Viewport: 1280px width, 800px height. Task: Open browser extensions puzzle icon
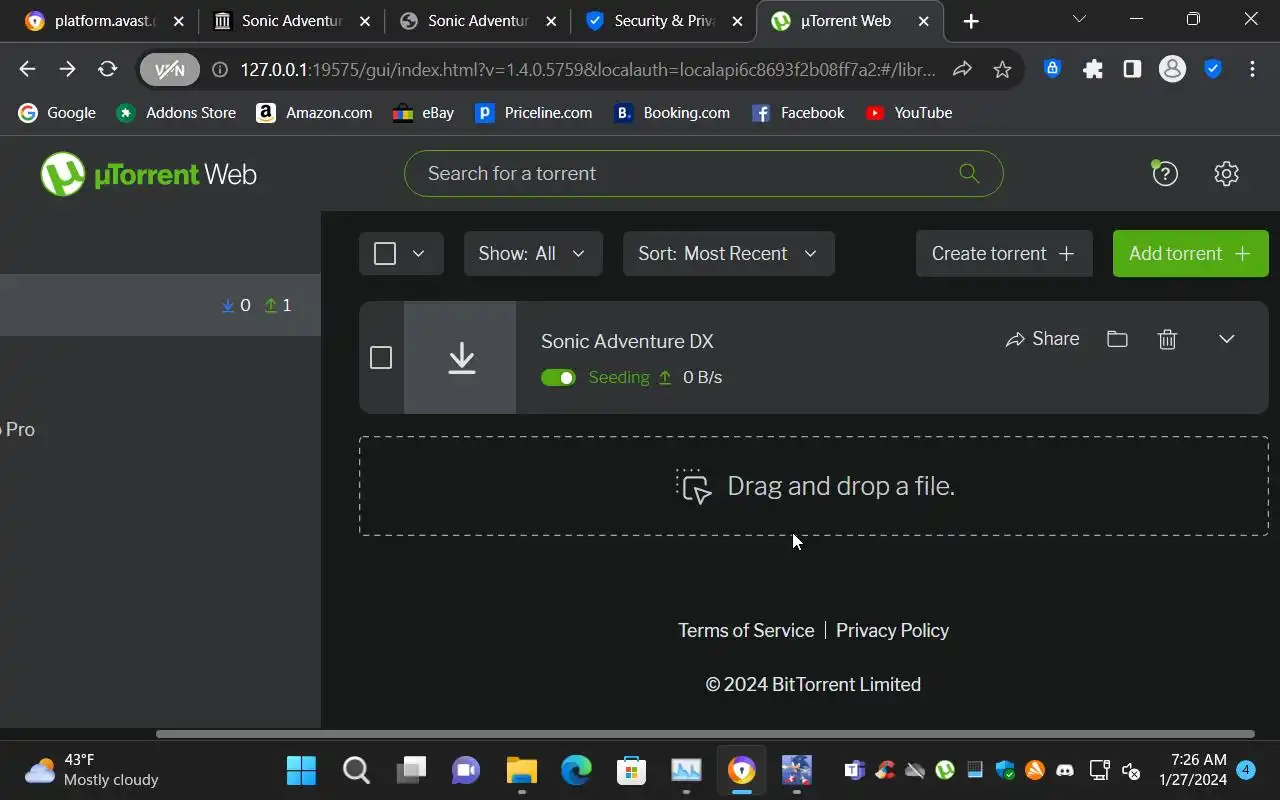click(1093, 69)
